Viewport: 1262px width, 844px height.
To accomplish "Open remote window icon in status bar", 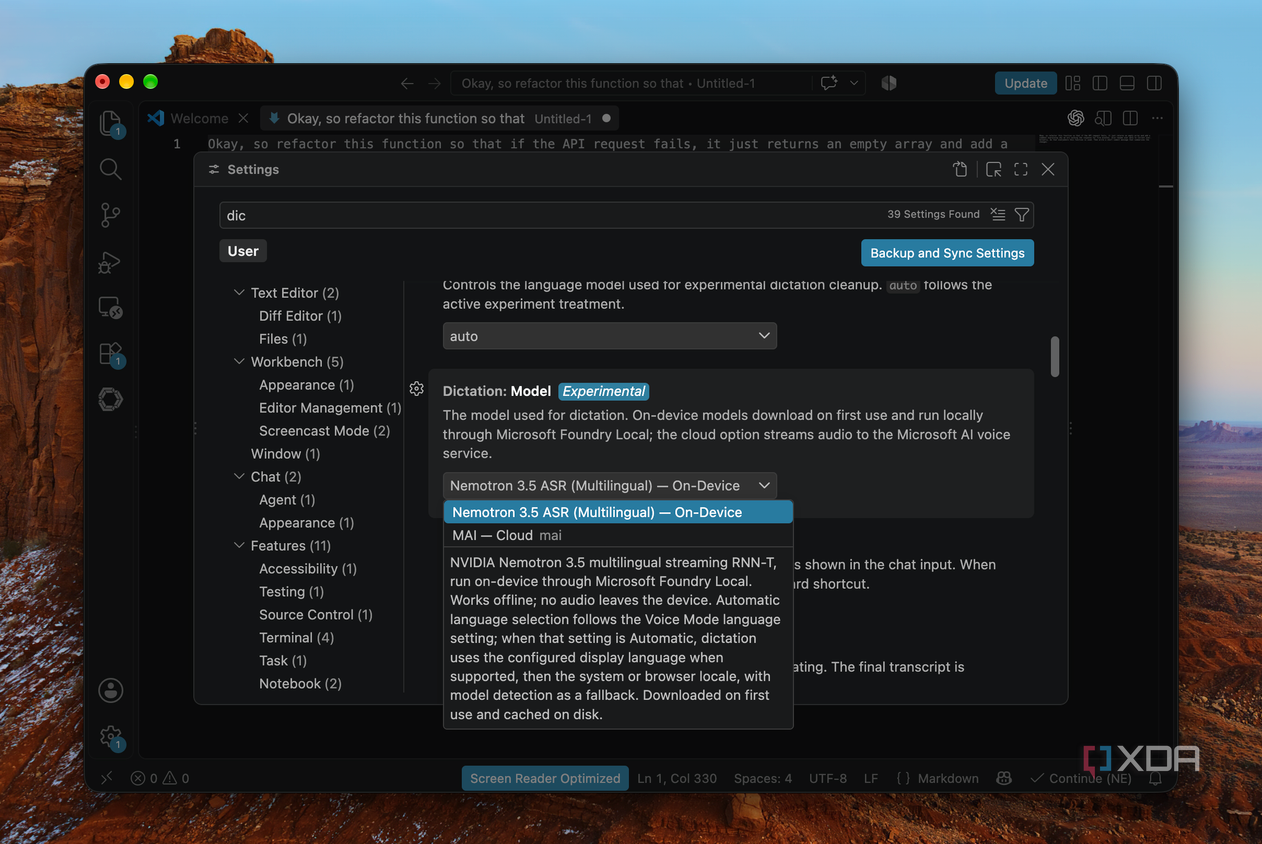I will pos(107,778).
